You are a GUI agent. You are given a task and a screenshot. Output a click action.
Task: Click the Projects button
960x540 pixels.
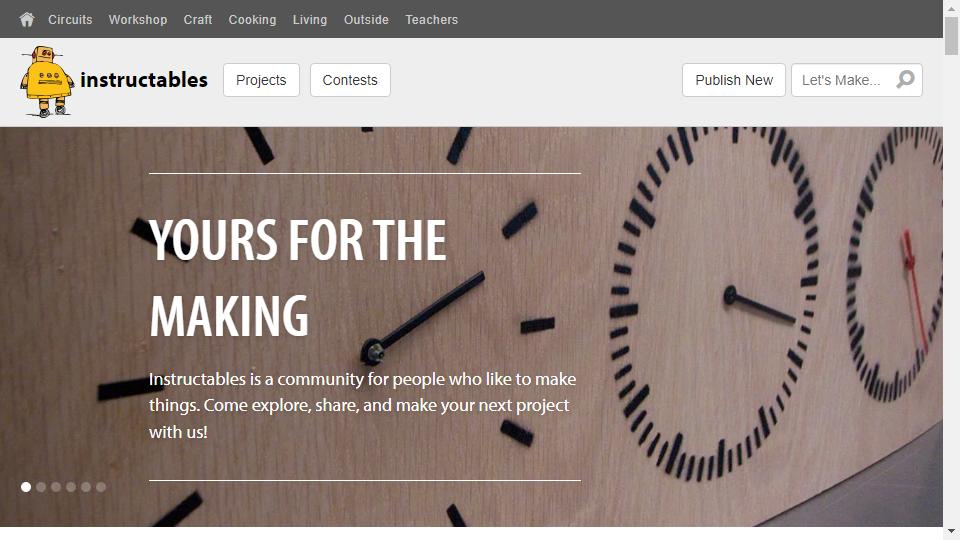tap(261, 80)
